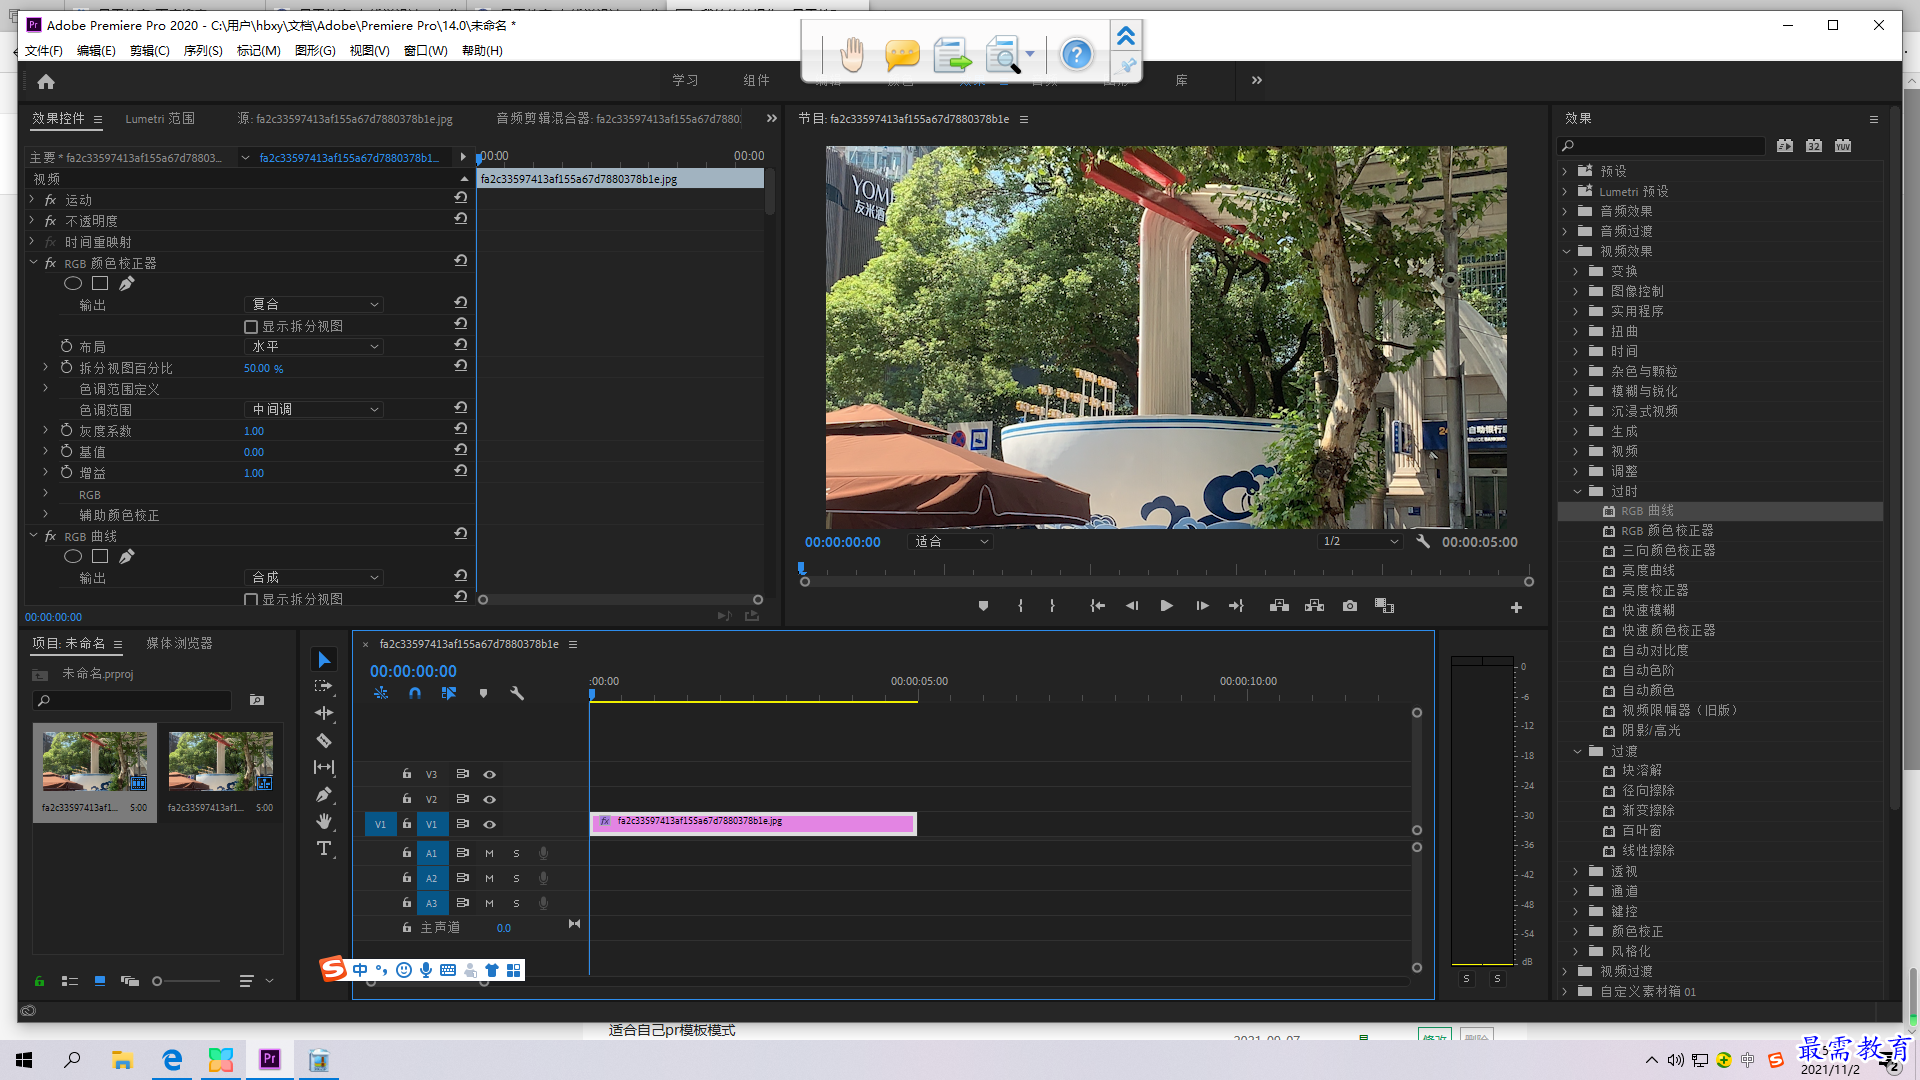Open Program monitor wrench settings
1920x1080 pixels.
(1423, 541)
